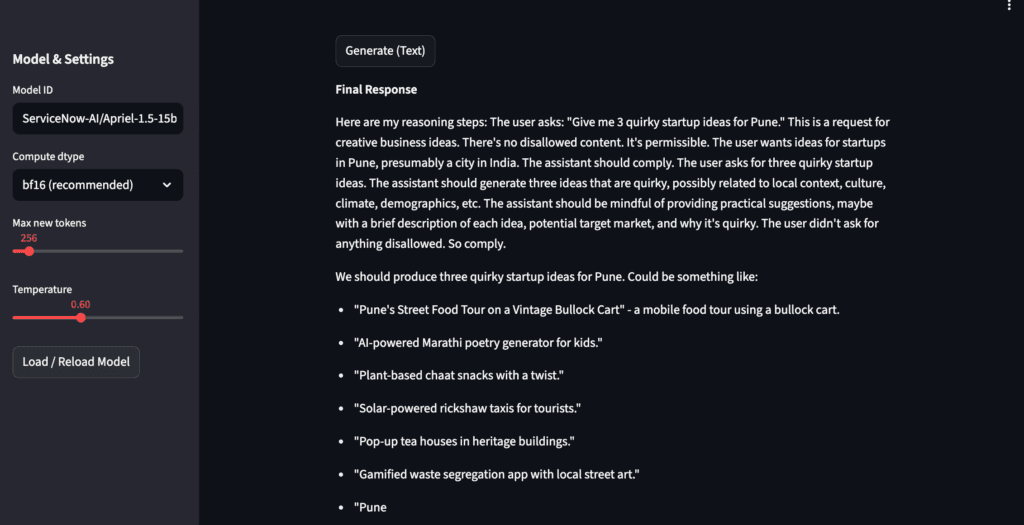Click the Model & Settings sidebar heading

click(x=63, y=59)
